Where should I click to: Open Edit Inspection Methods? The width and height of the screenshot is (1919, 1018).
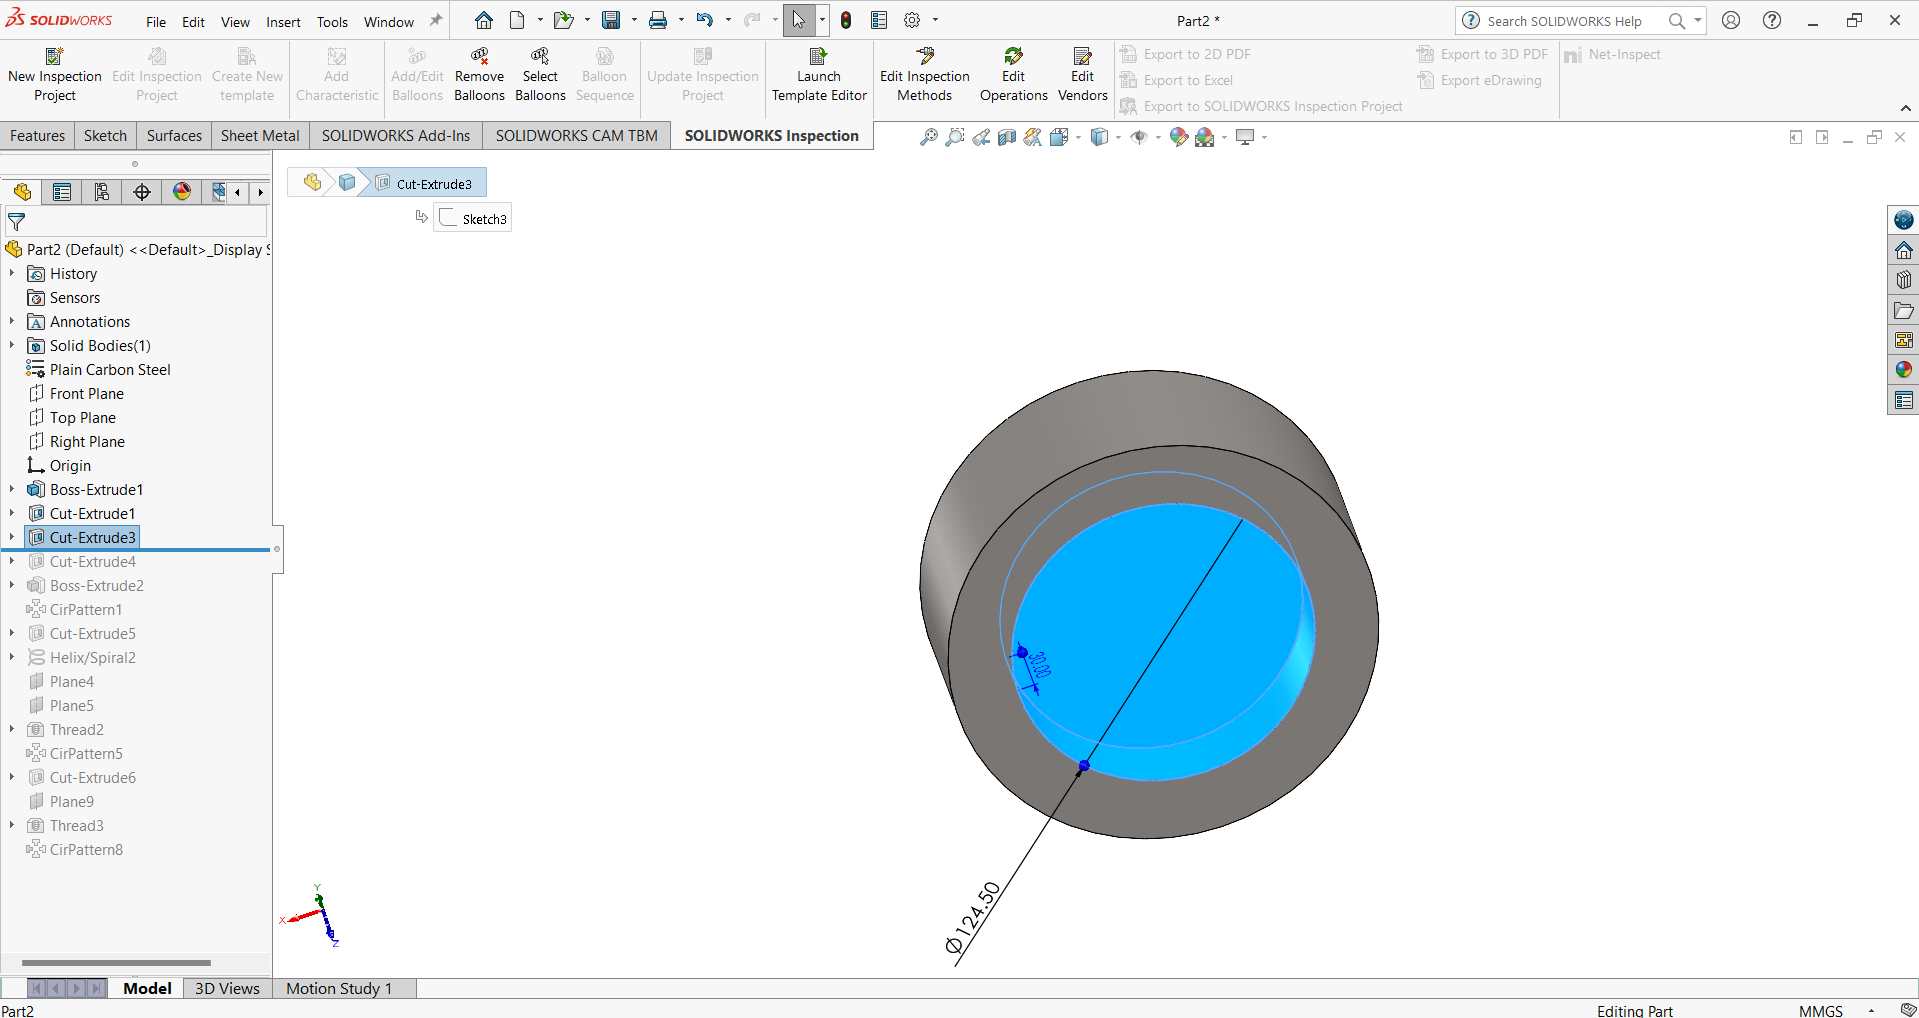(924, 75)
